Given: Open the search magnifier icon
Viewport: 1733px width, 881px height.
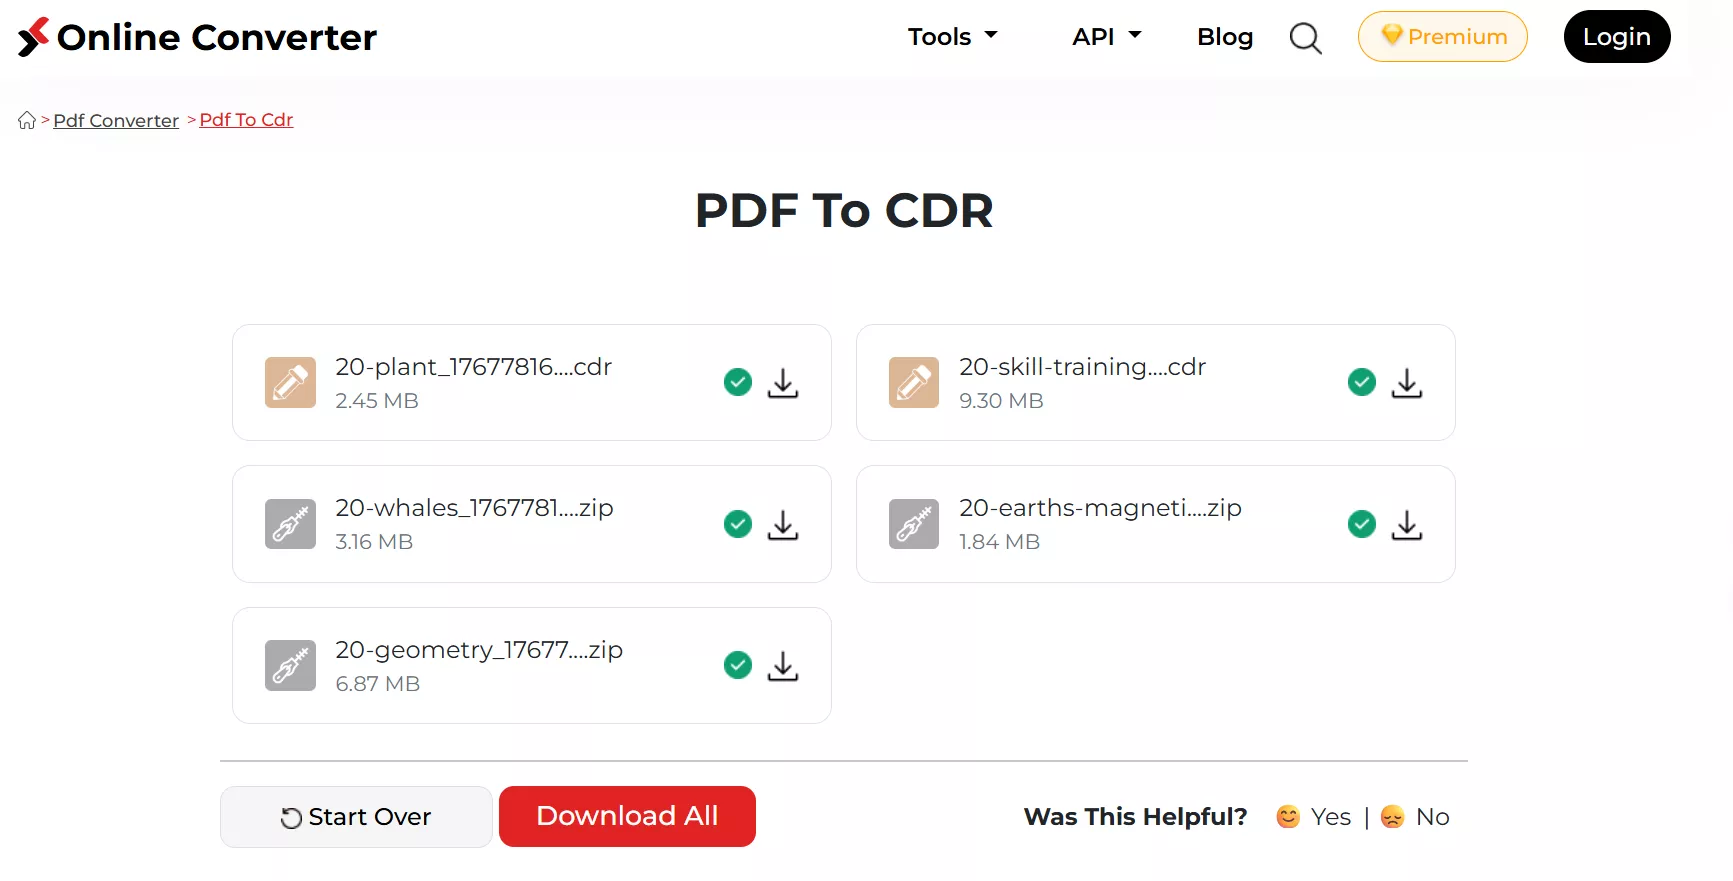Looking at the screenshot, I should click(1305, 38).
